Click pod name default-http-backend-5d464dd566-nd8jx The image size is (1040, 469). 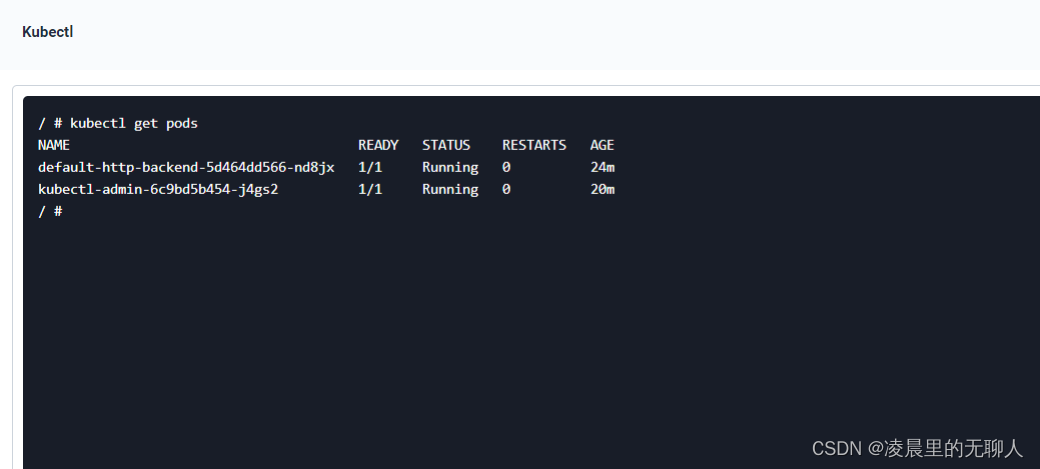186,168
